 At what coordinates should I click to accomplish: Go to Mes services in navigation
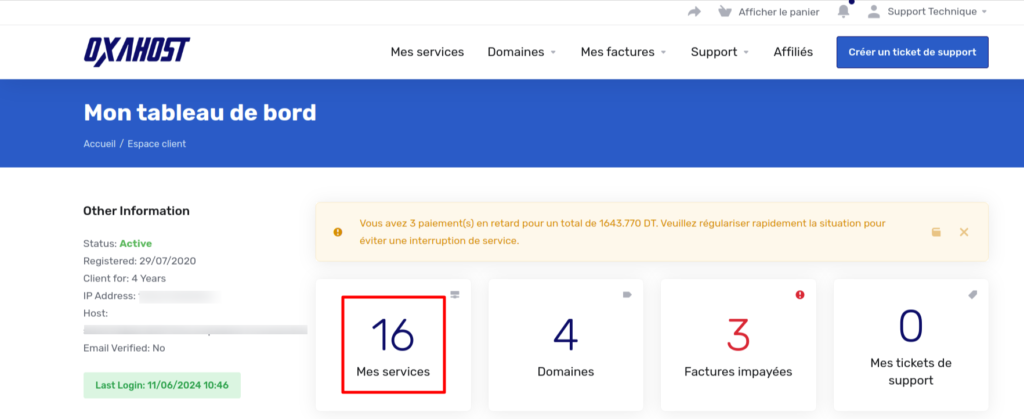(427, 52)
